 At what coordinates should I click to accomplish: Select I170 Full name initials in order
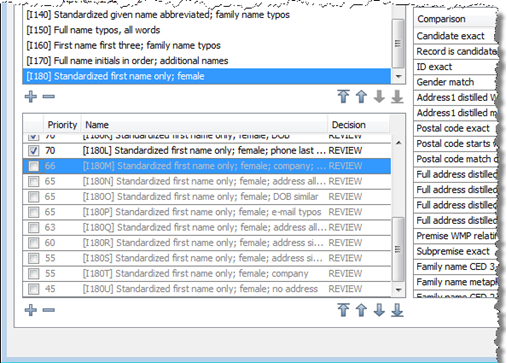[207, 61]
